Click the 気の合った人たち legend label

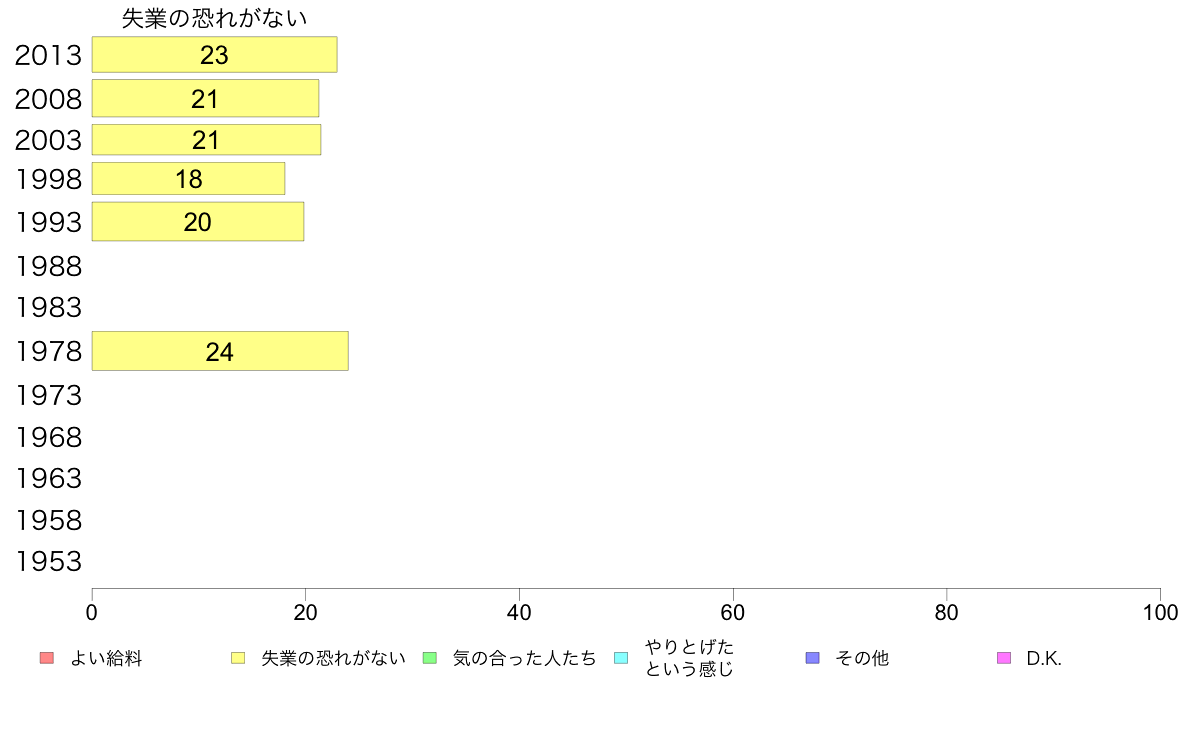click(x=524, y=659)
